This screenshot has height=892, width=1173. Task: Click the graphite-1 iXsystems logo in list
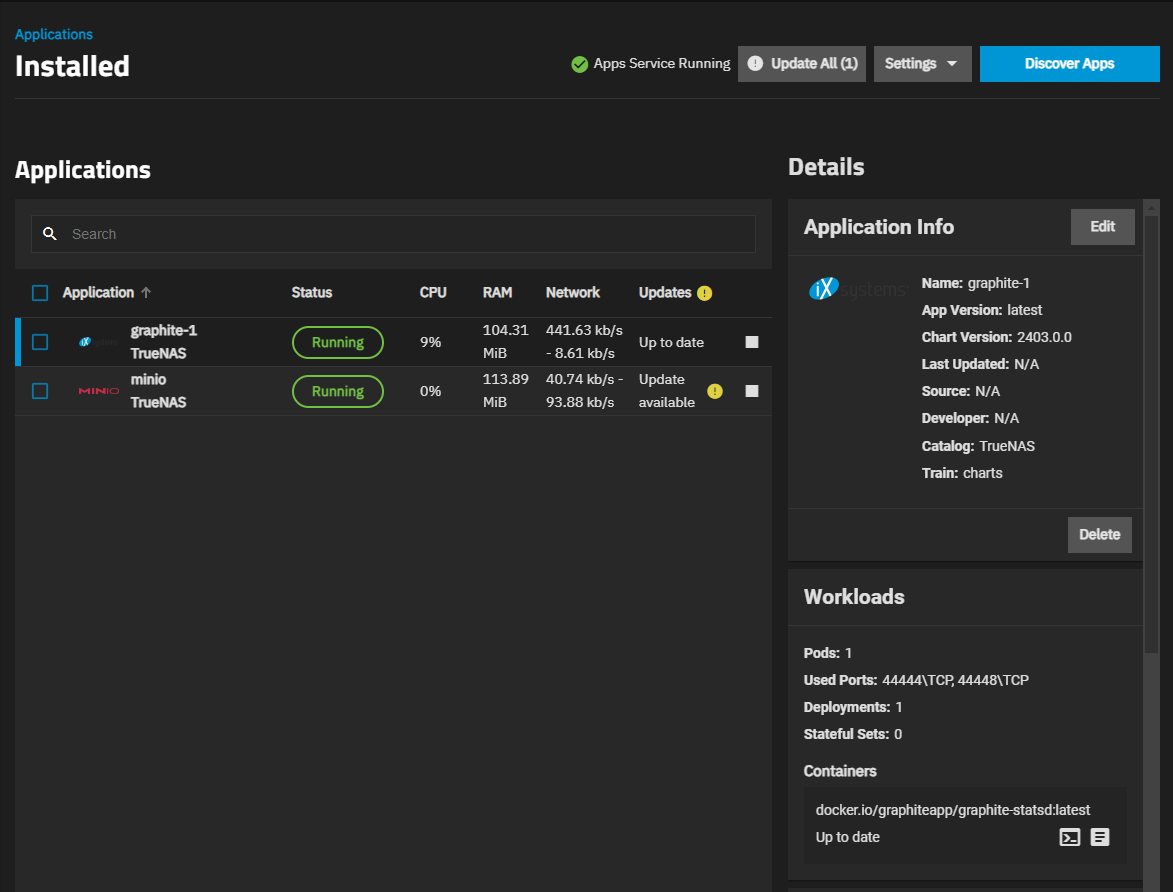click(x=98, y=342)
